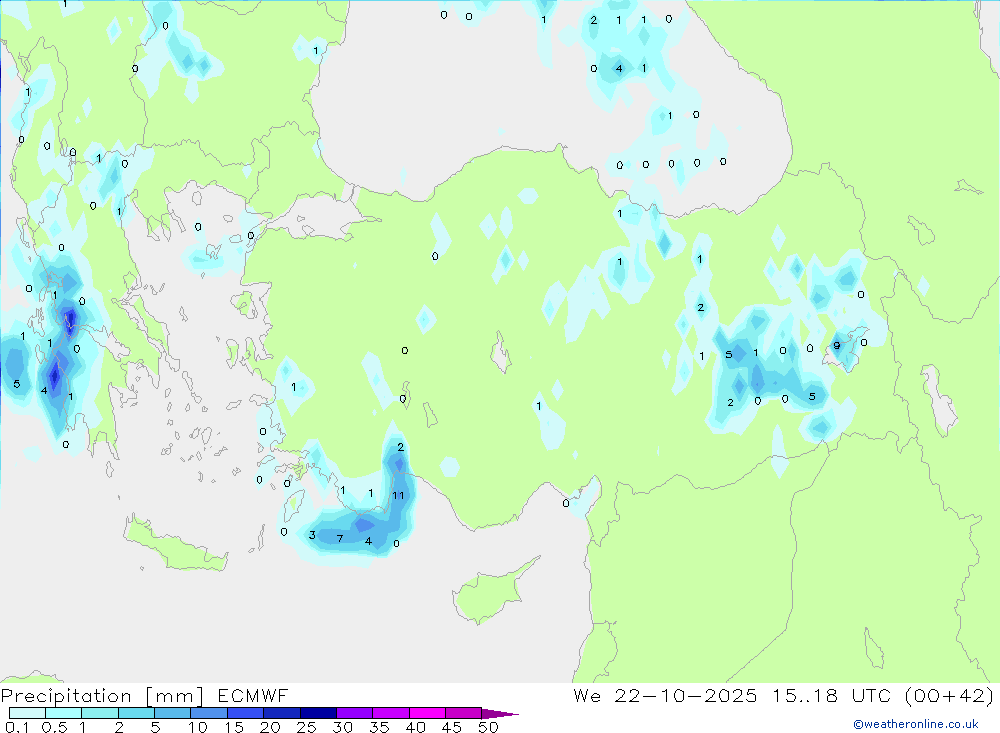Select the "9" precipitation value on the map

point(837,346)
